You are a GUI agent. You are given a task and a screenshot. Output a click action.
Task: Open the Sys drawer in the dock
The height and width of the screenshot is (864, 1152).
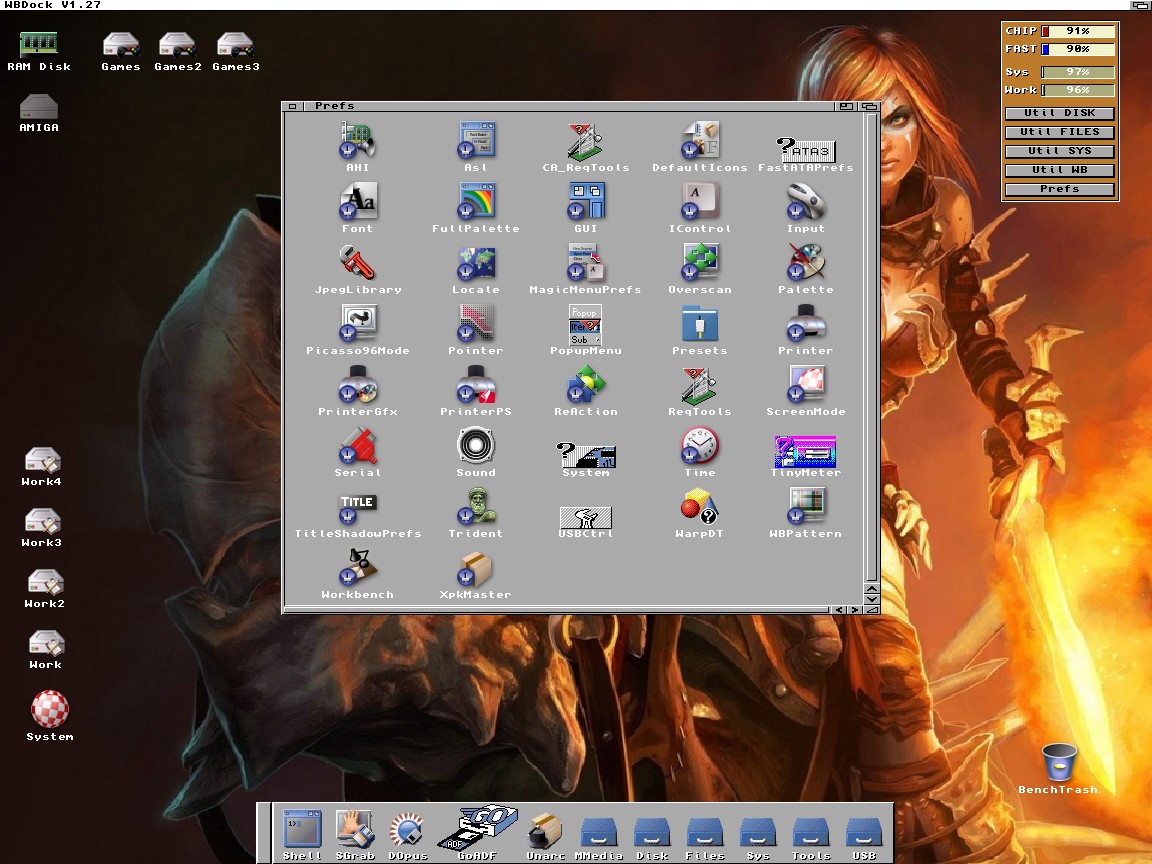point(758,832)
